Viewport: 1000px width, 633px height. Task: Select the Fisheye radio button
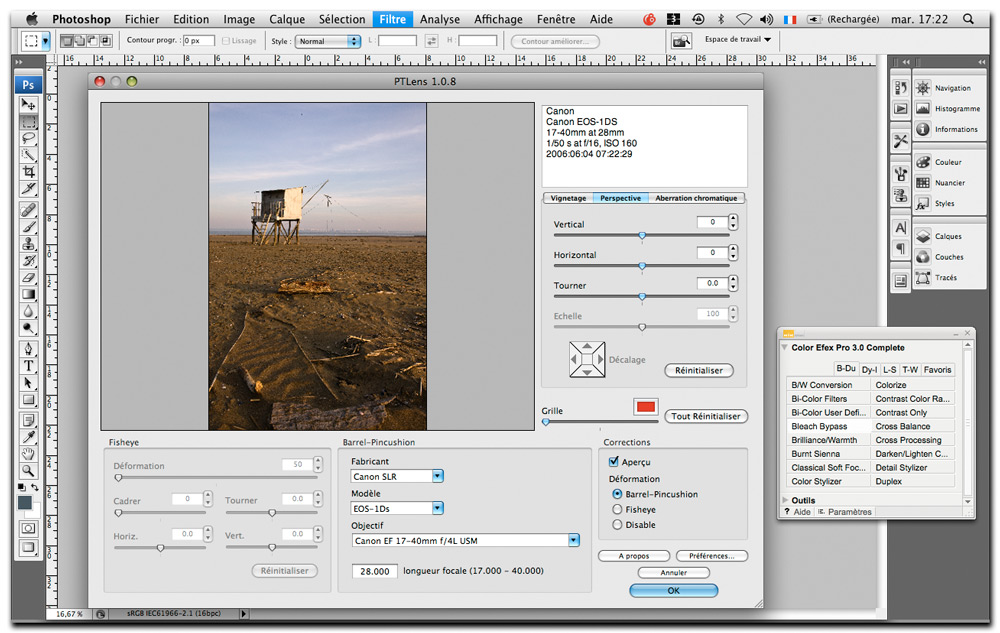pyautogui.click(x=617, y=509)
